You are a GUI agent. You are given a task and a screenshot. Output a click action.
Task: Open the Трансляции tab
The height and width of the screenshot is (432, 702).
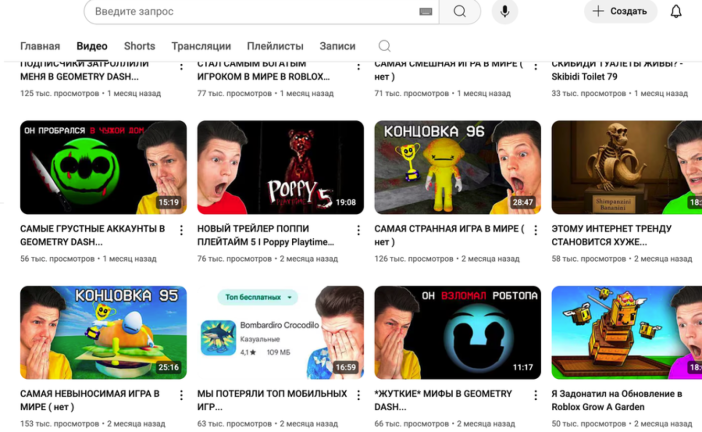coord(201,46)
